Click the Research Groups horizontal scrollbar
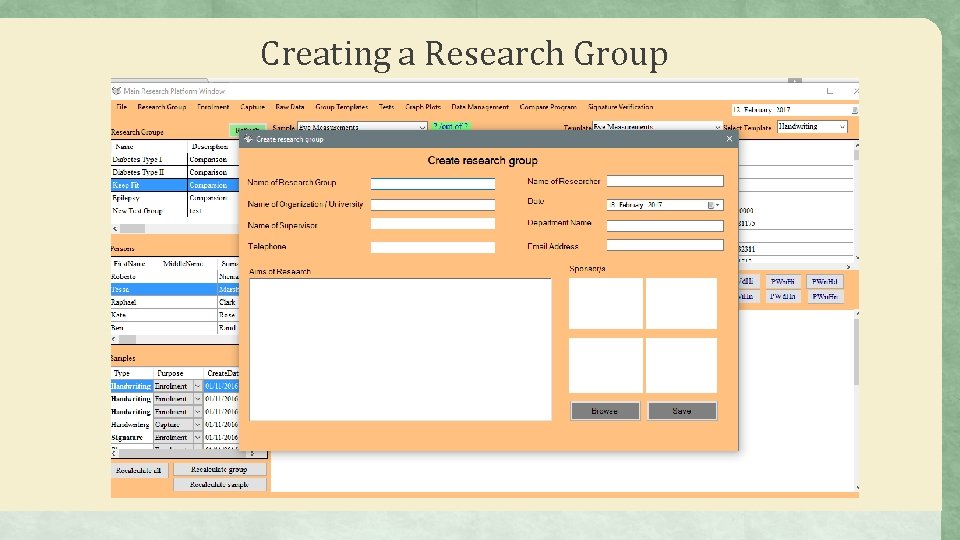 coord(174,228)
